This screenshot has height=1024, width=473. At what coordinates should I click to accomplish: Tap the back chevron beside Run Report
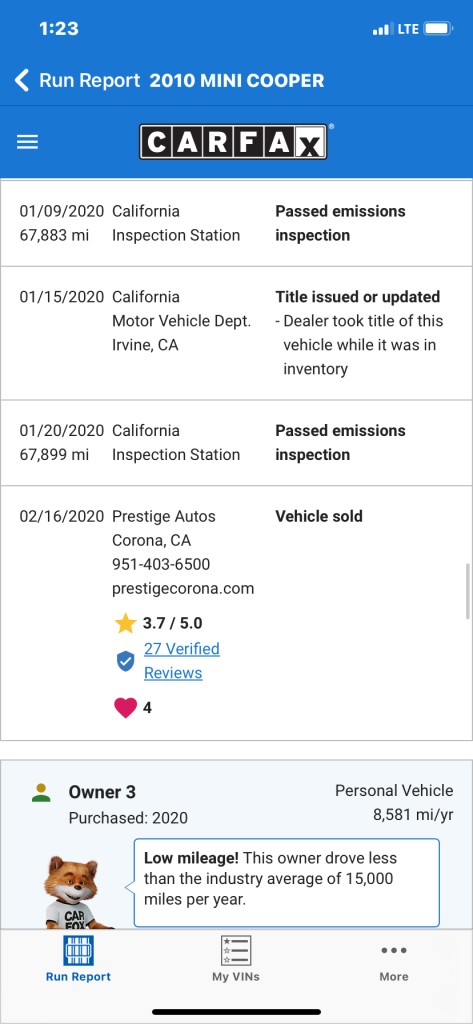(22, 80)
